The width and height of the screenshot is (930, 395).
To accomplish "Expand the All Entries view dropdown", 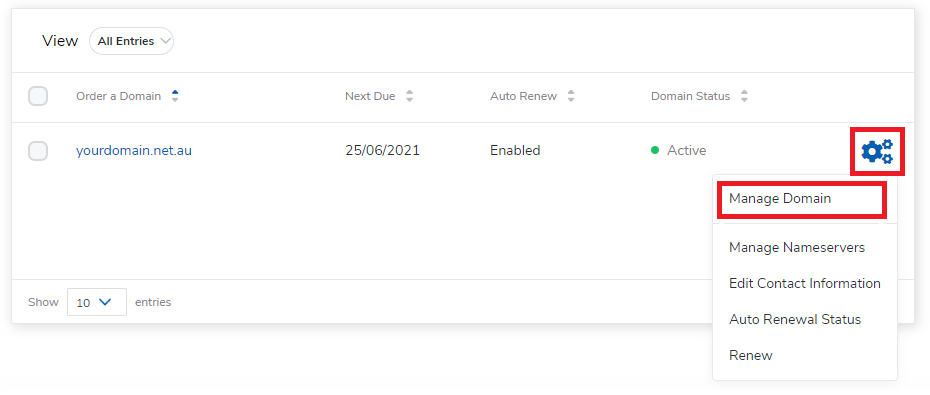I will (131, 41).
